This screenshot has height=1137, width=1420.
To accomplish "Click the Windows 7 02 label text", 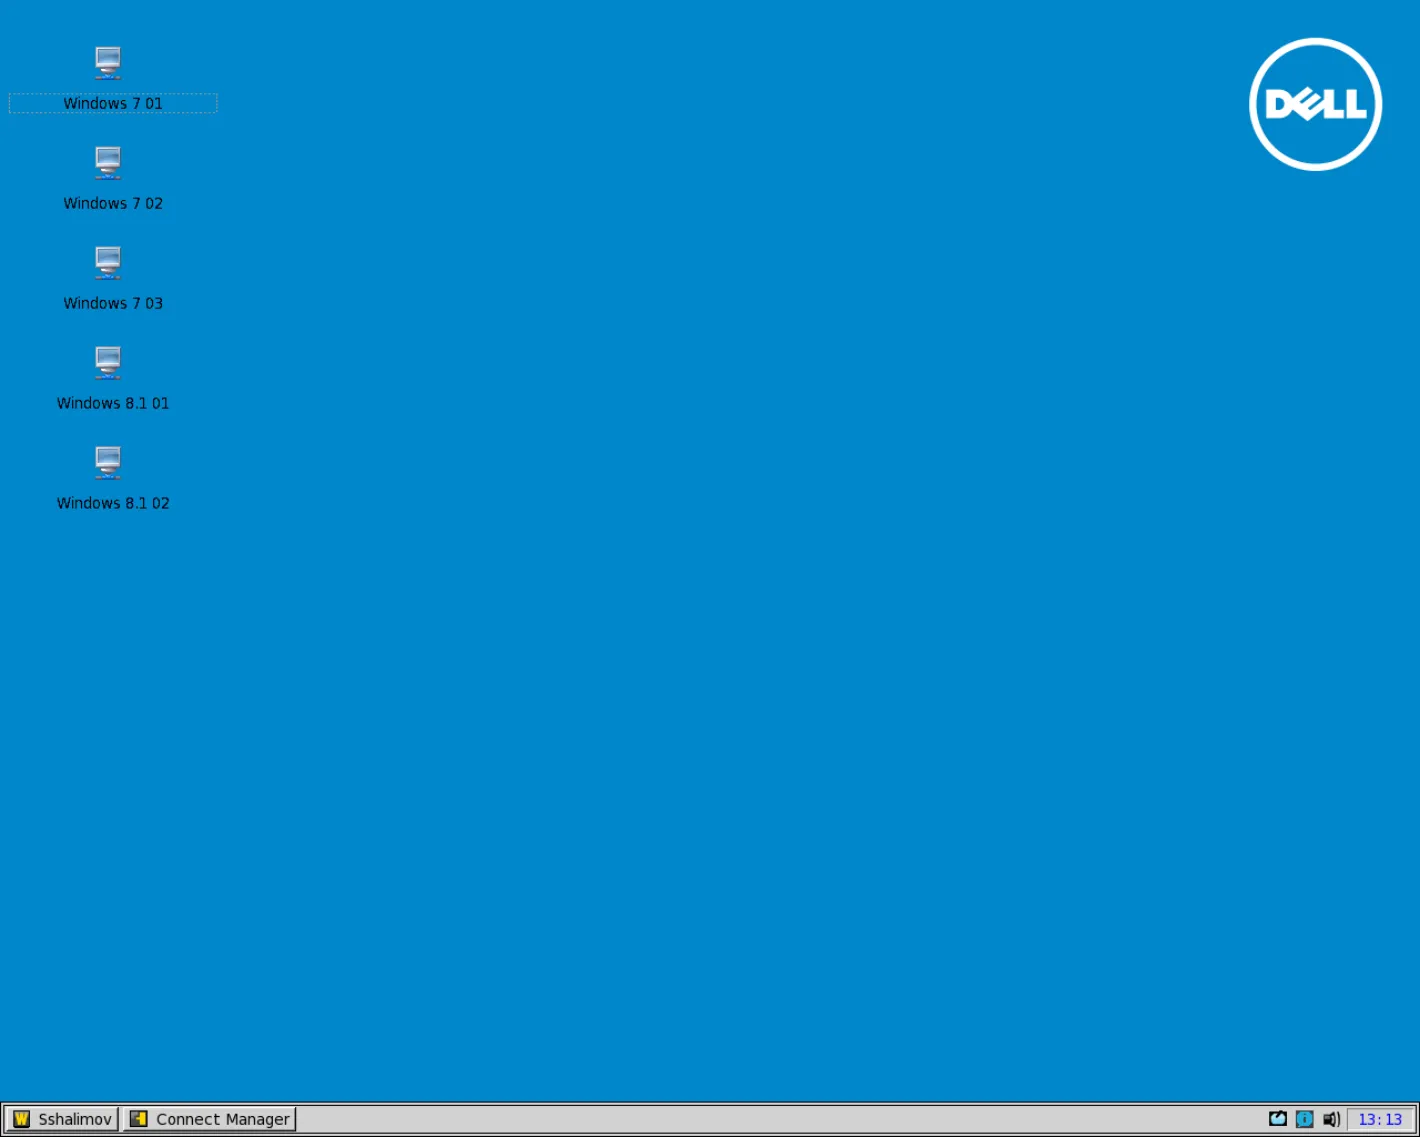I will click(113, 203).
